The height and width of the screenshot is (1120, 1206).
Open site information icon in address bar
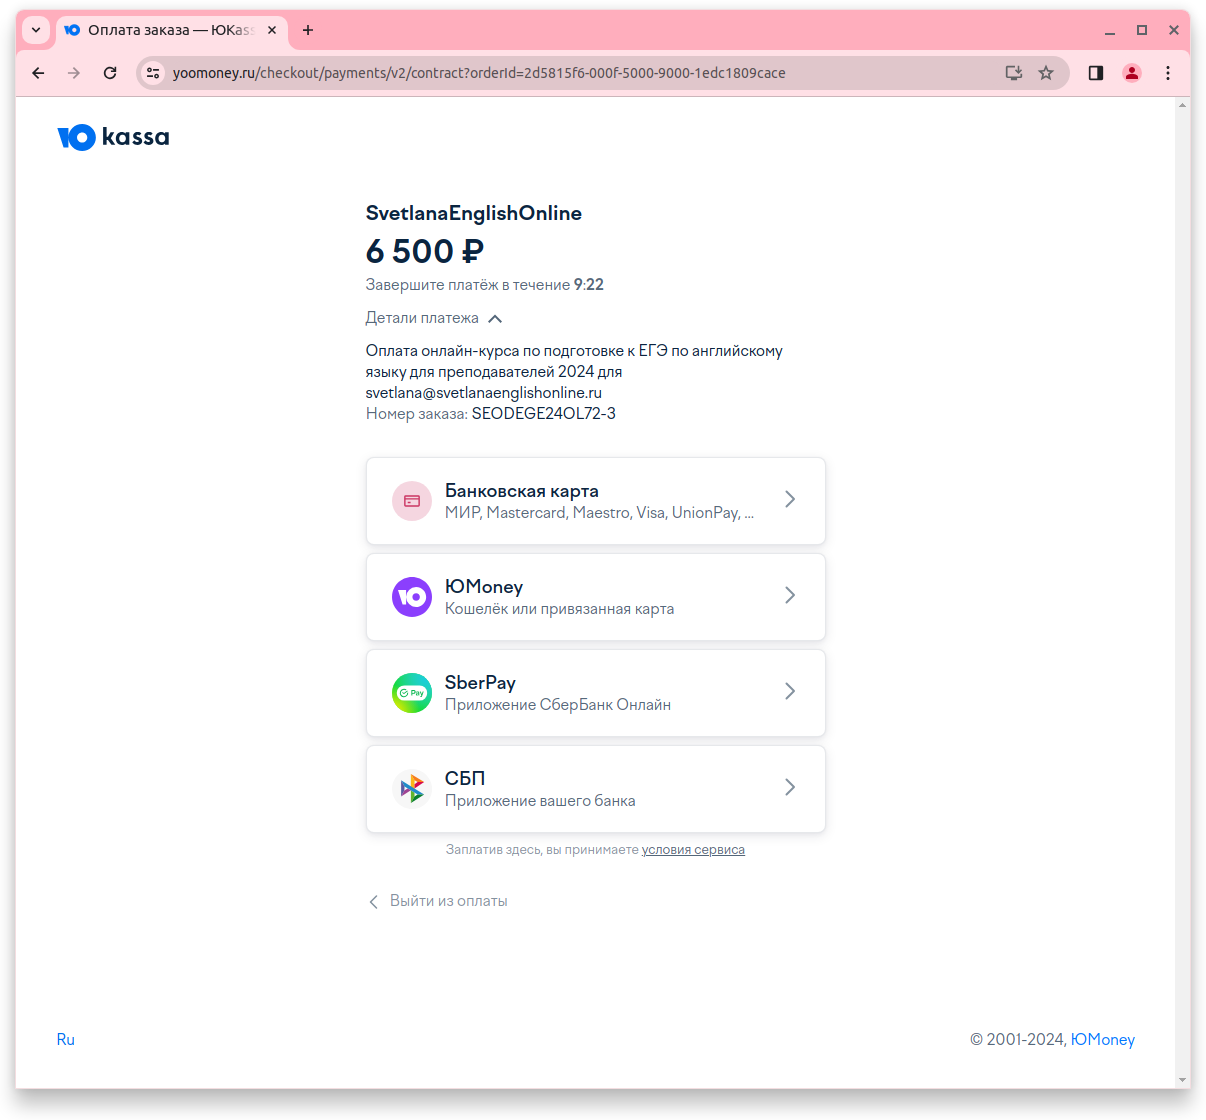click(x=153, y=73)
